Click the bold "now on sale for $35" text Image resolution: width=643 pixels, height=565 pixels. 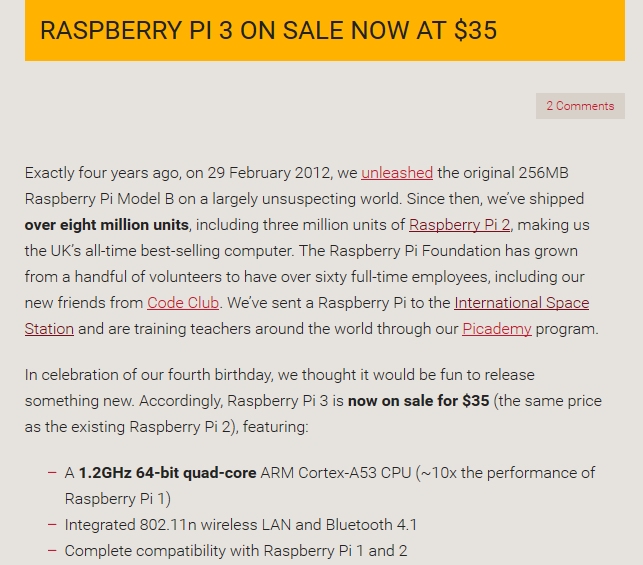(419, 401)
